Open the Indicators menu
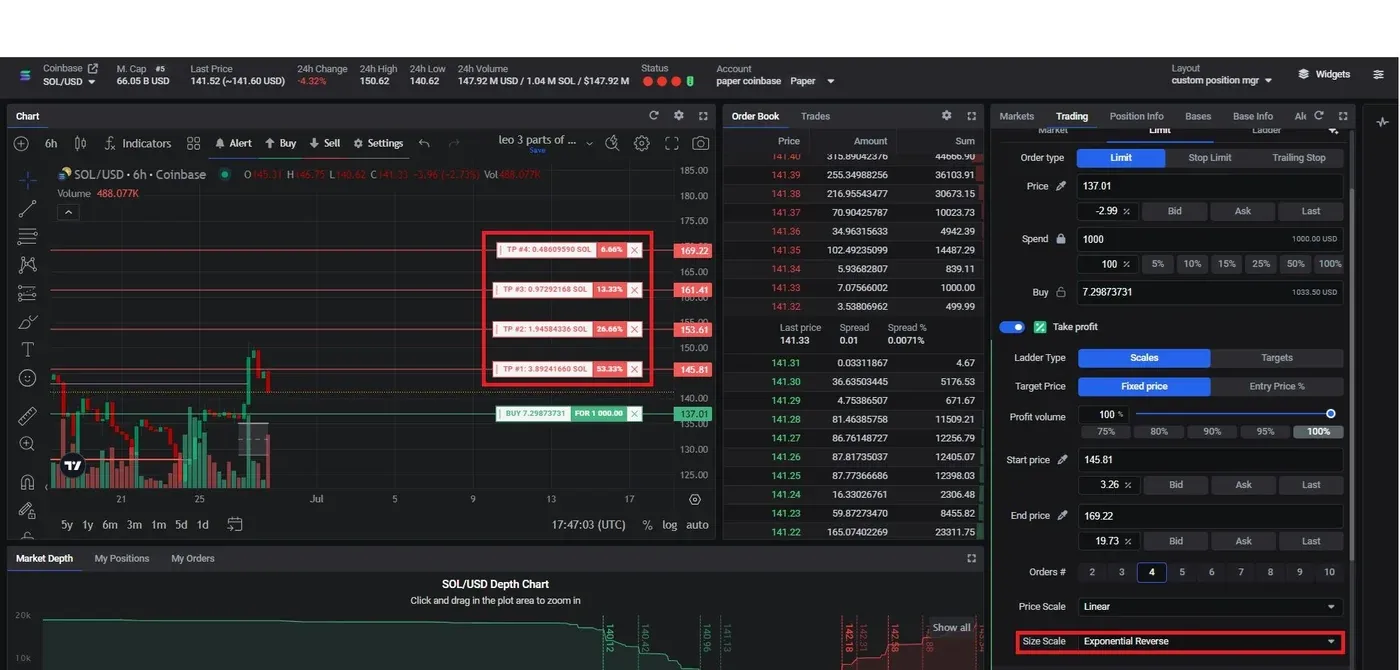Viewport: 1400px width, 670px height. click(138, 143)
